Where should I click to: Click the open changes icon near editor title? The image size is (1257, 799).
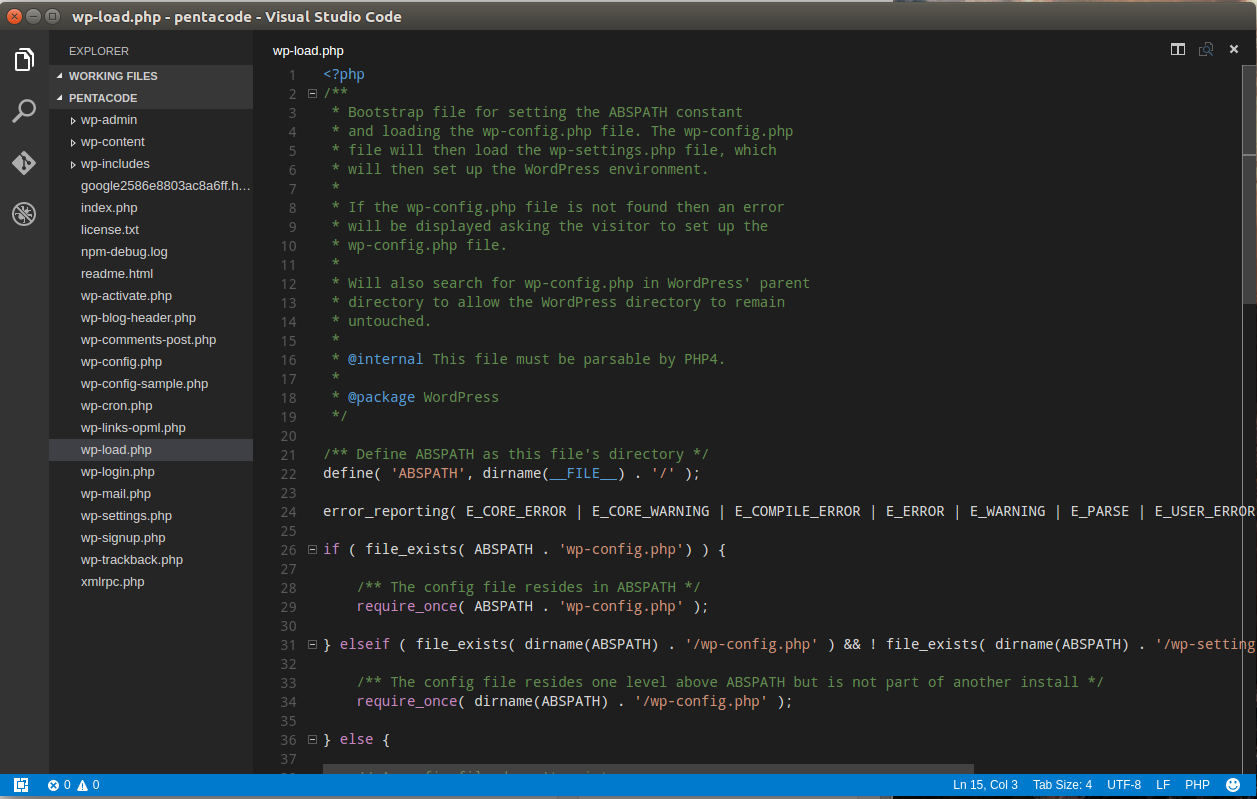click(x=1206, y=49)
